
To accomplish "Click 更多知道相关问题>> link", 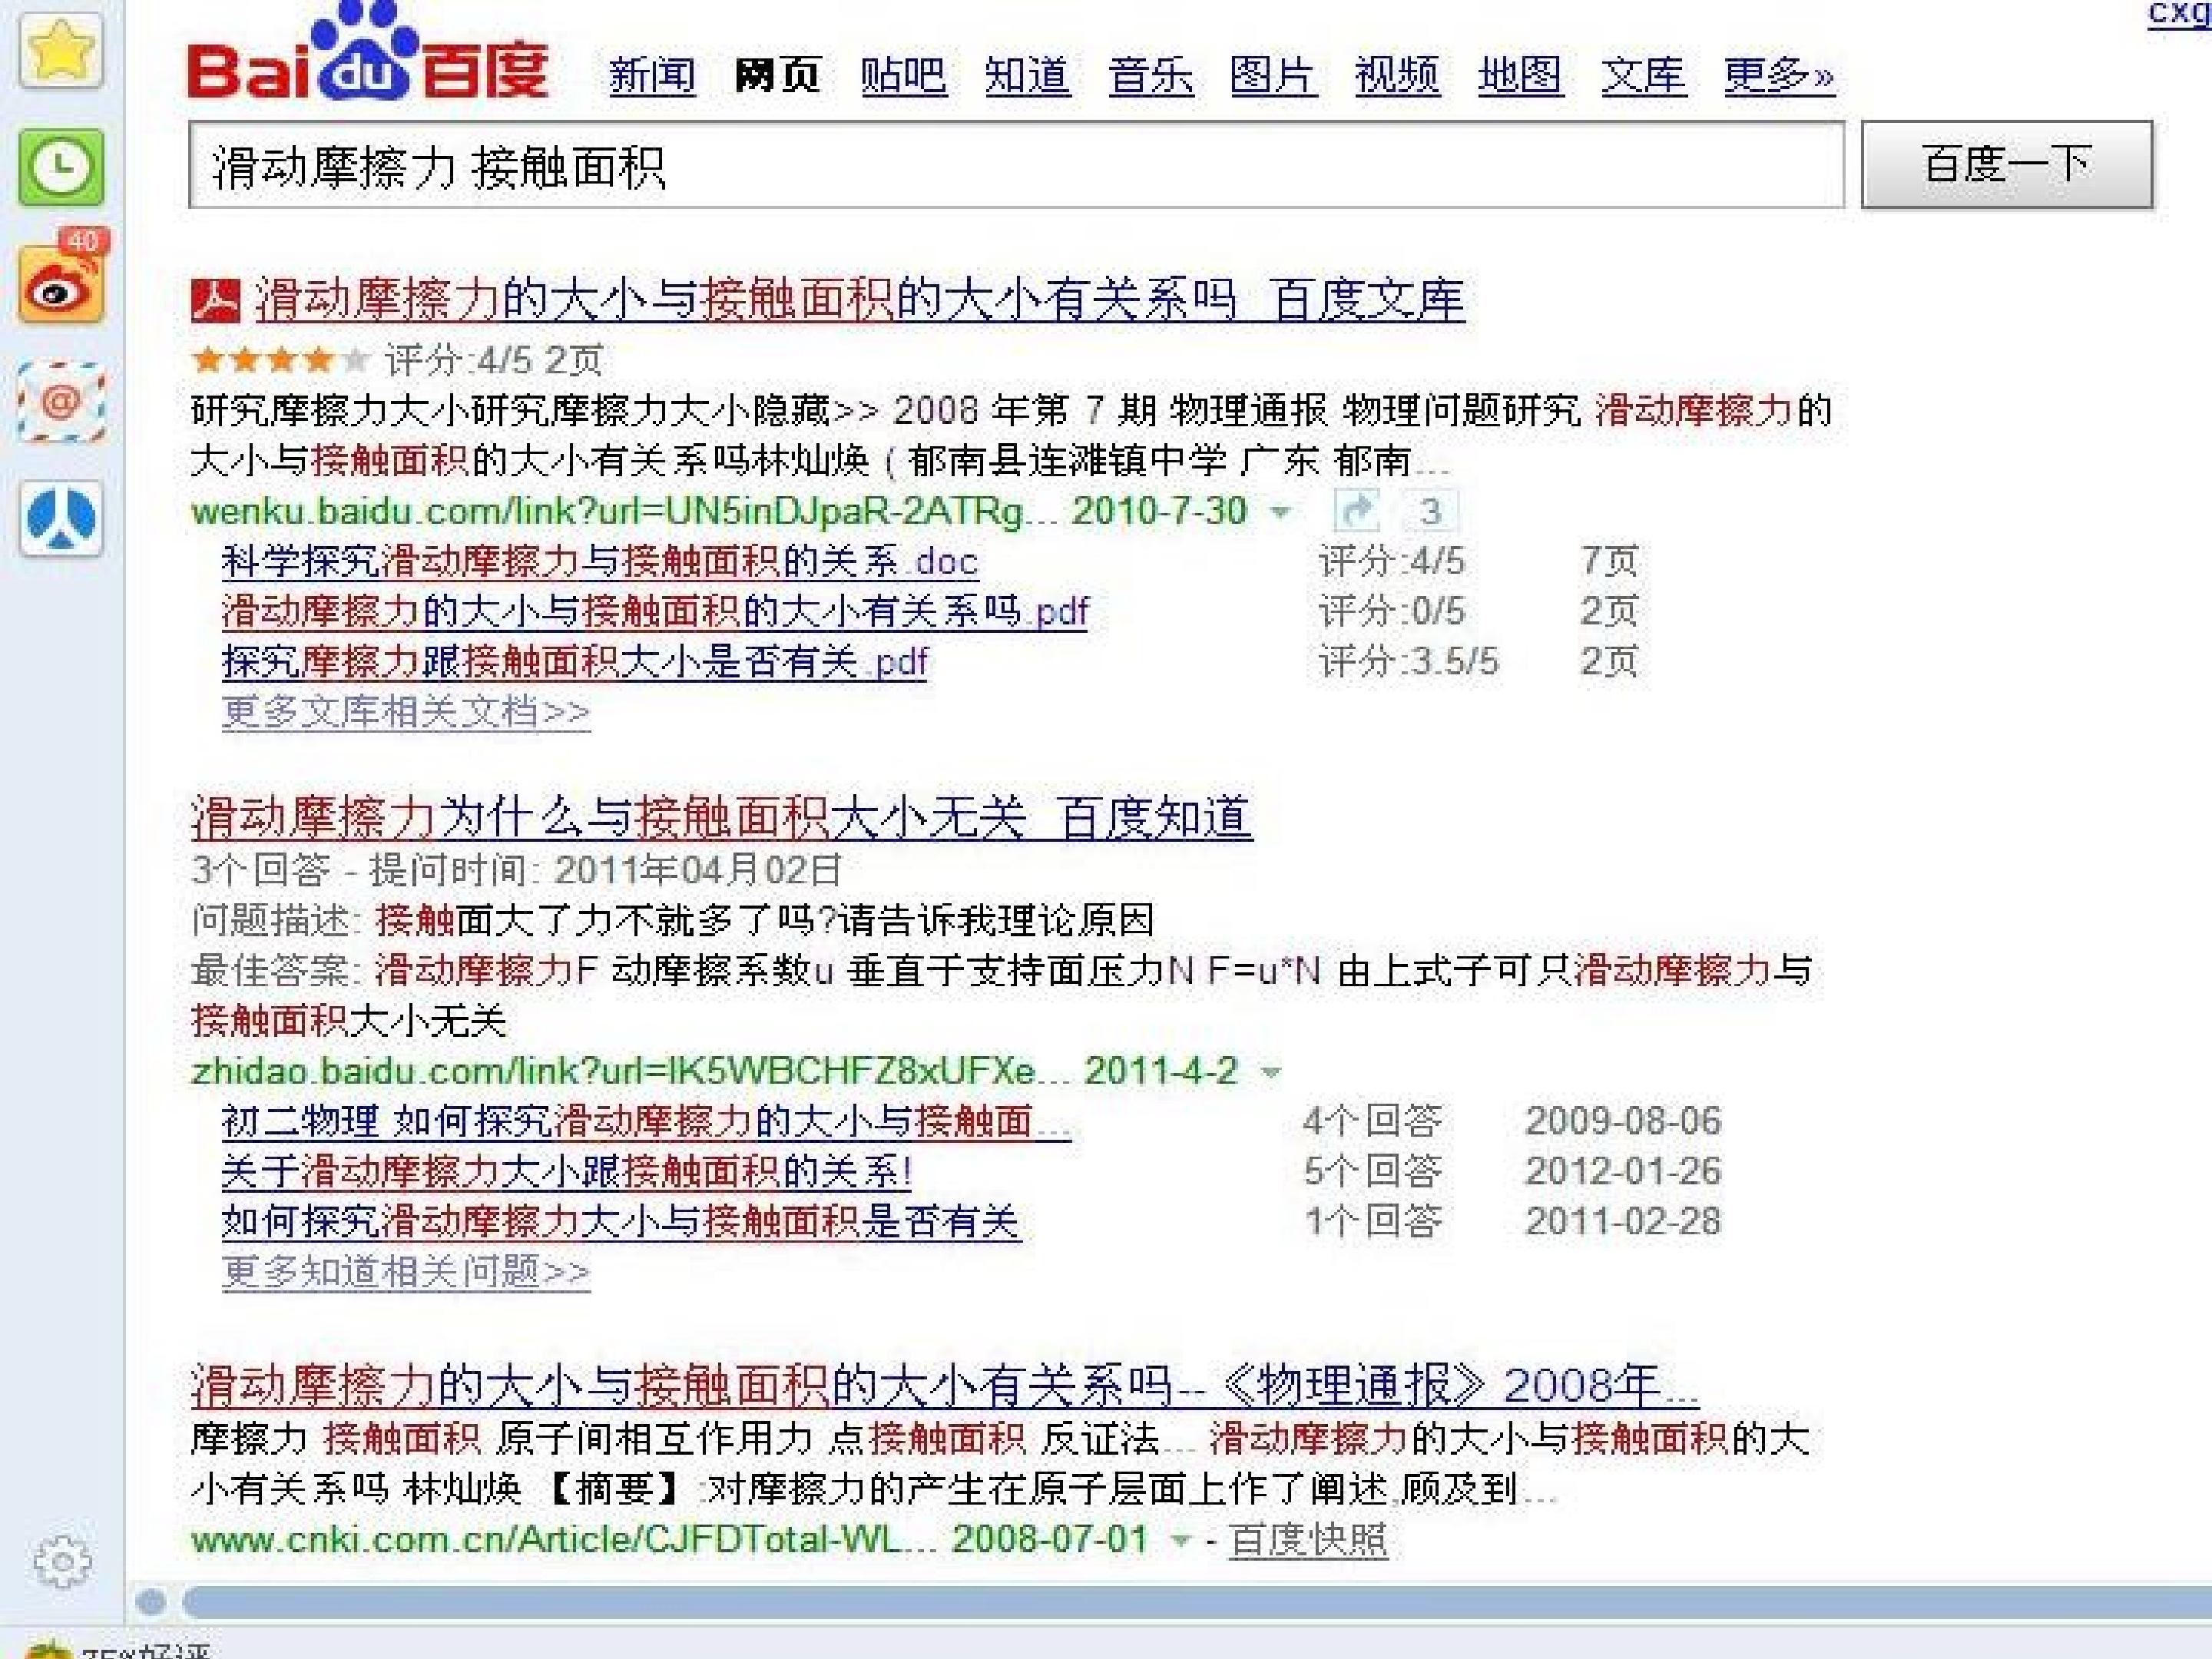I will pyautogui.click(x=406, y=1272).
